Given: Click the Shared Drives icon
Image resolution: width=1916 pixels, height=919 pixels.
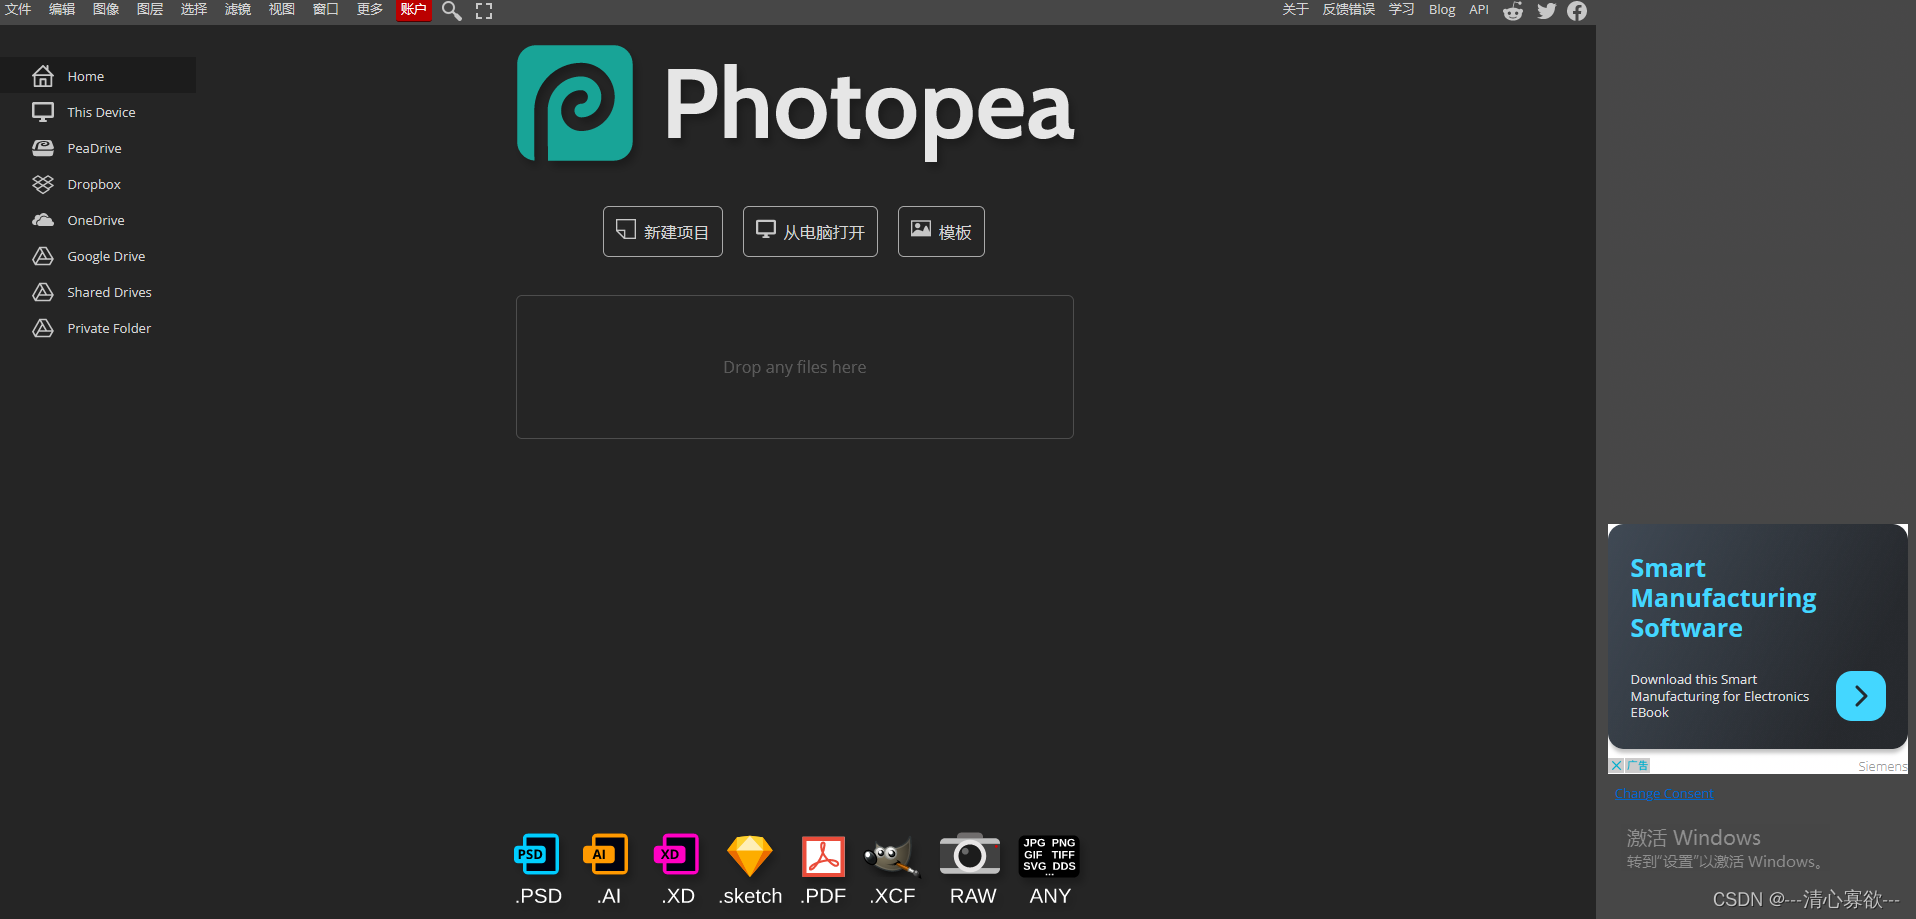Looking at the screenshot, I should pos(43,292).
